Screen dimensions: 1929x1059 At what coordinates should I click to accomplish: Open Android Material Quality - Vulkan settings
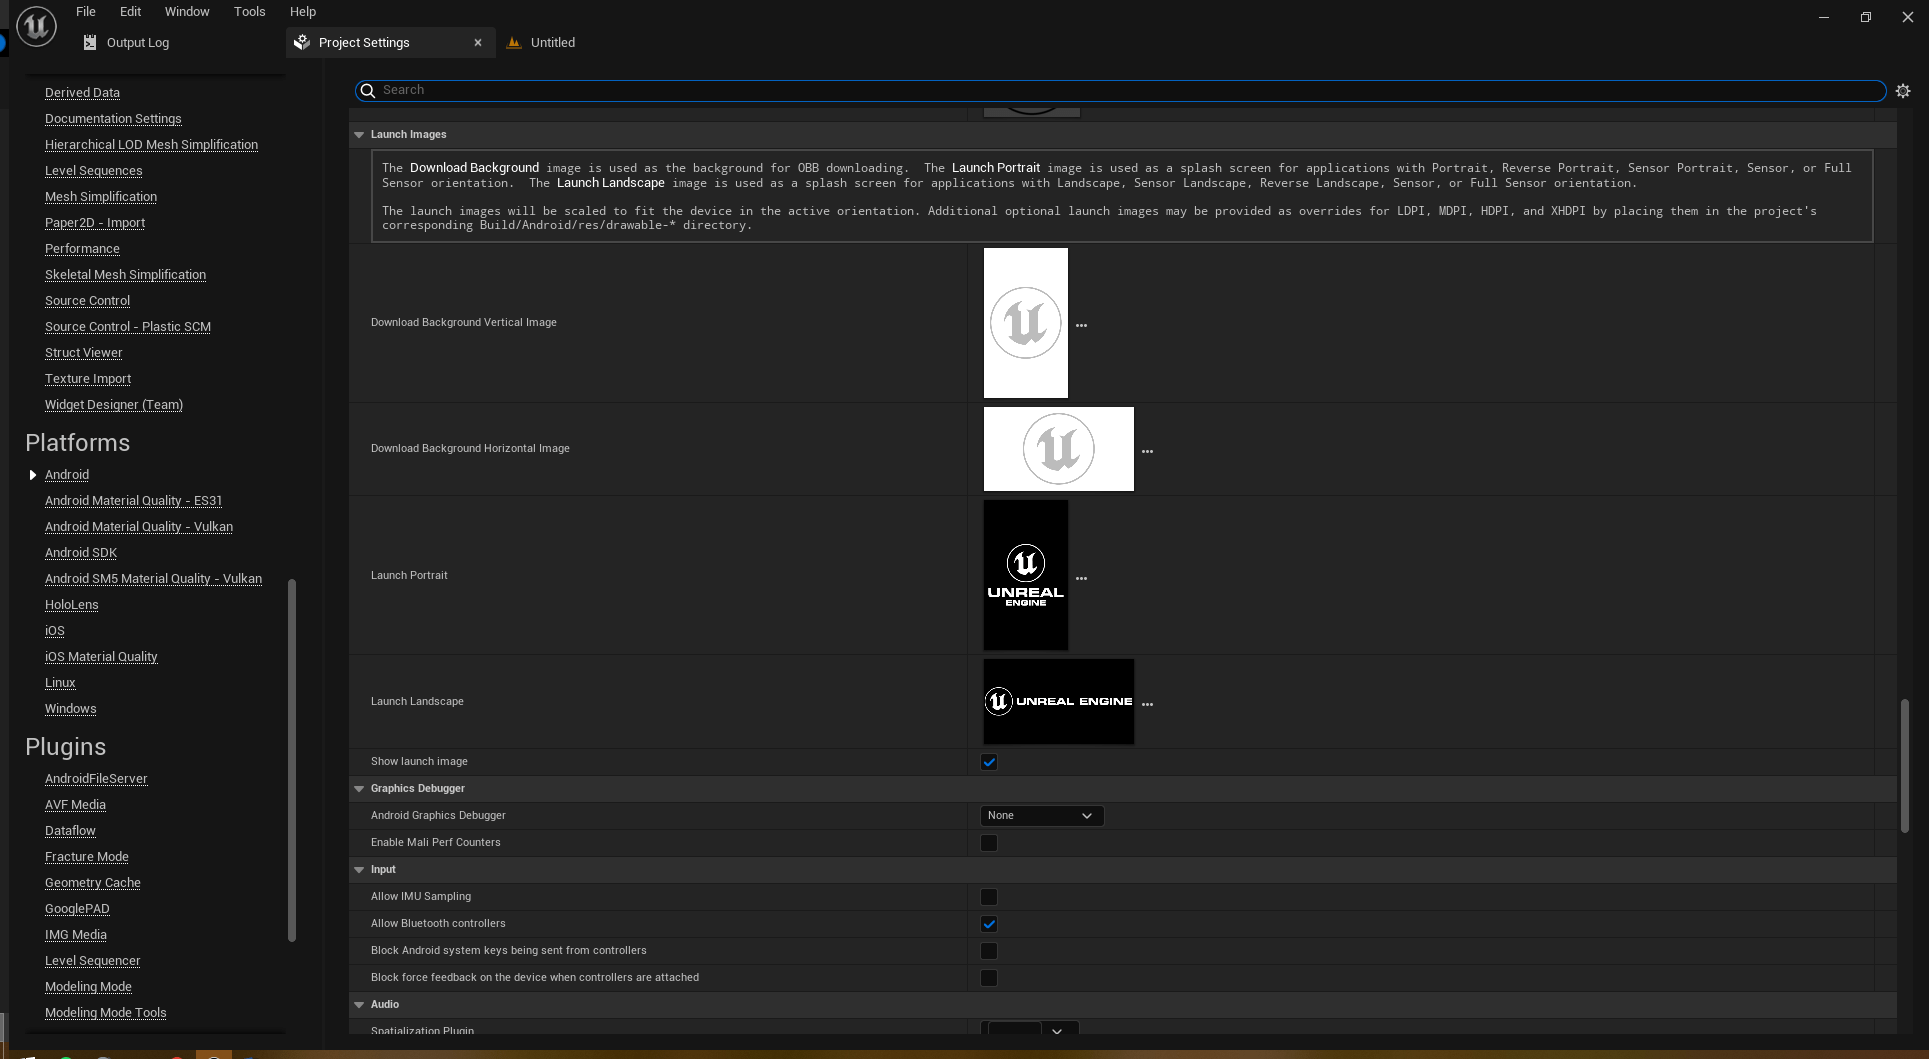pyautogui.click(x=139, y=527)
